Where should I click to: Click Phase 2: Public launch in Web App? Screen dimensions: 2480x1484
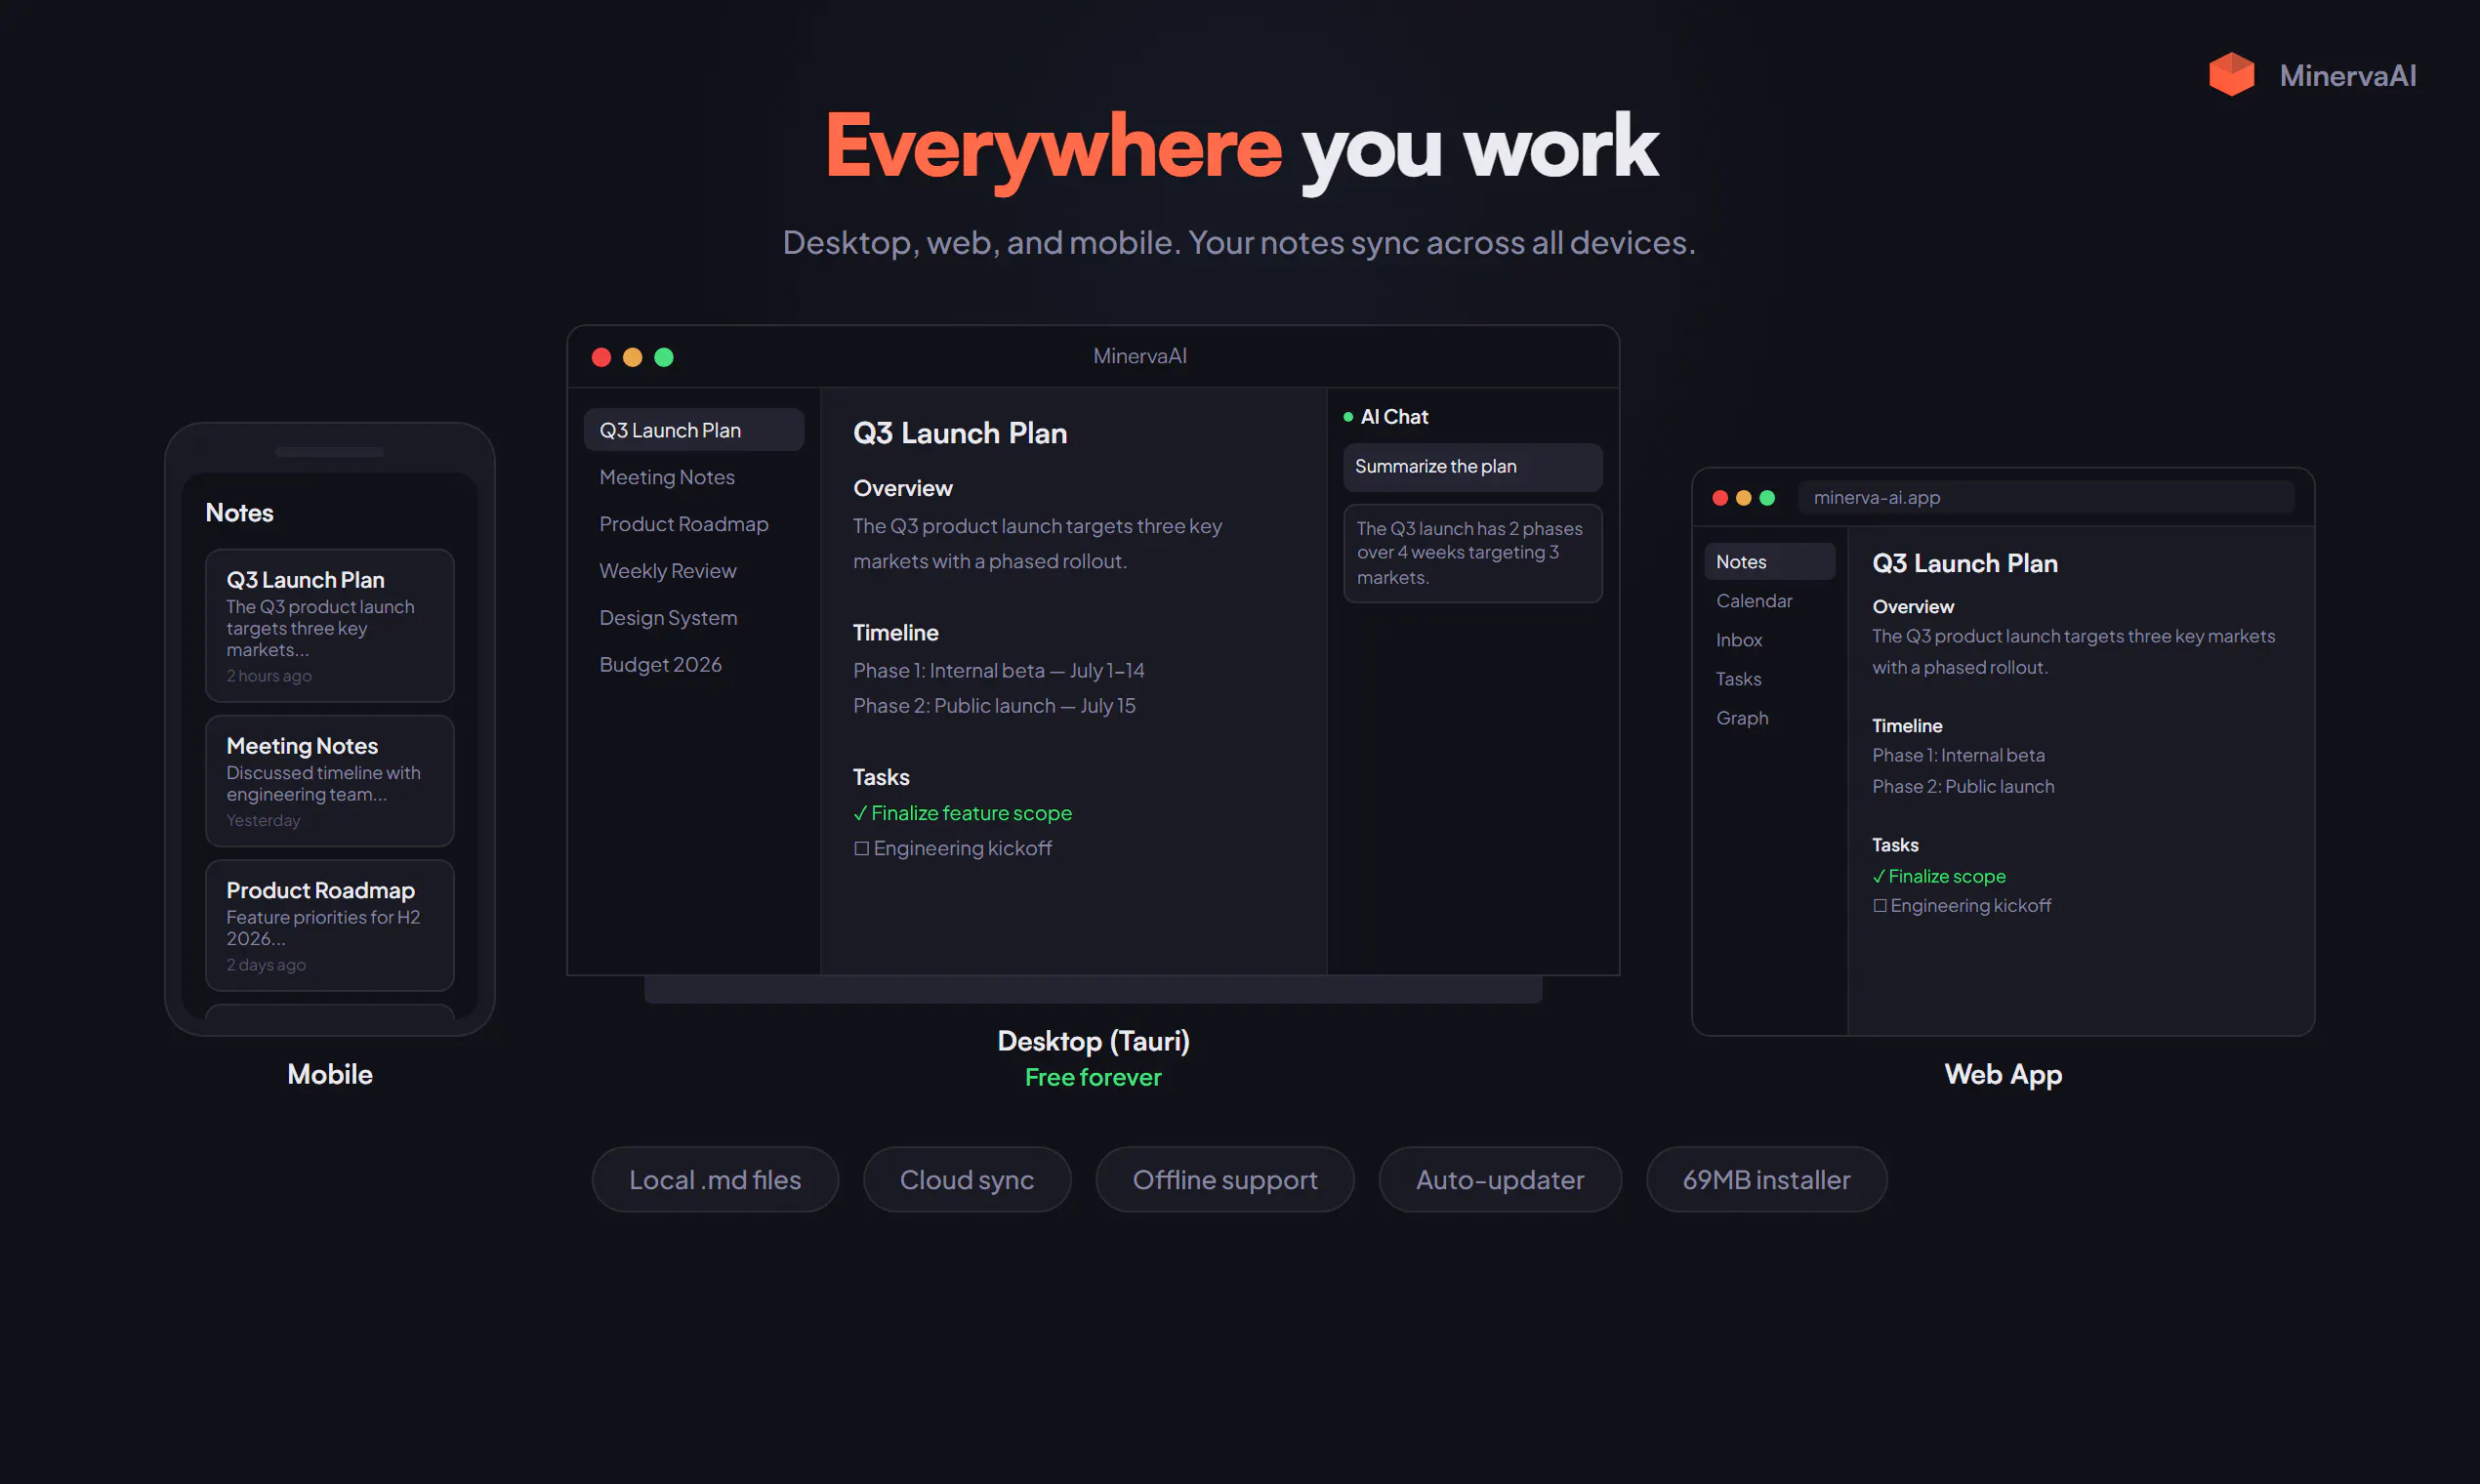click(1963, 787)
